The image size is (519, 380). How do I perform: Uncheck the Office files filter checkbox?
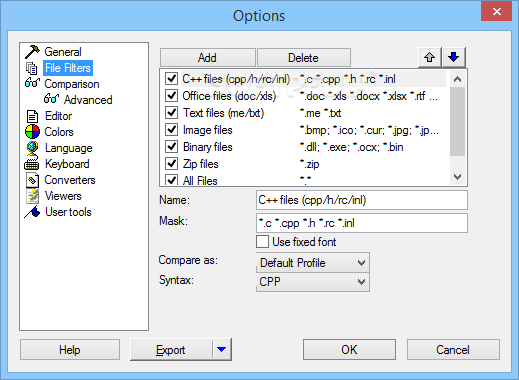pos(171,96)
